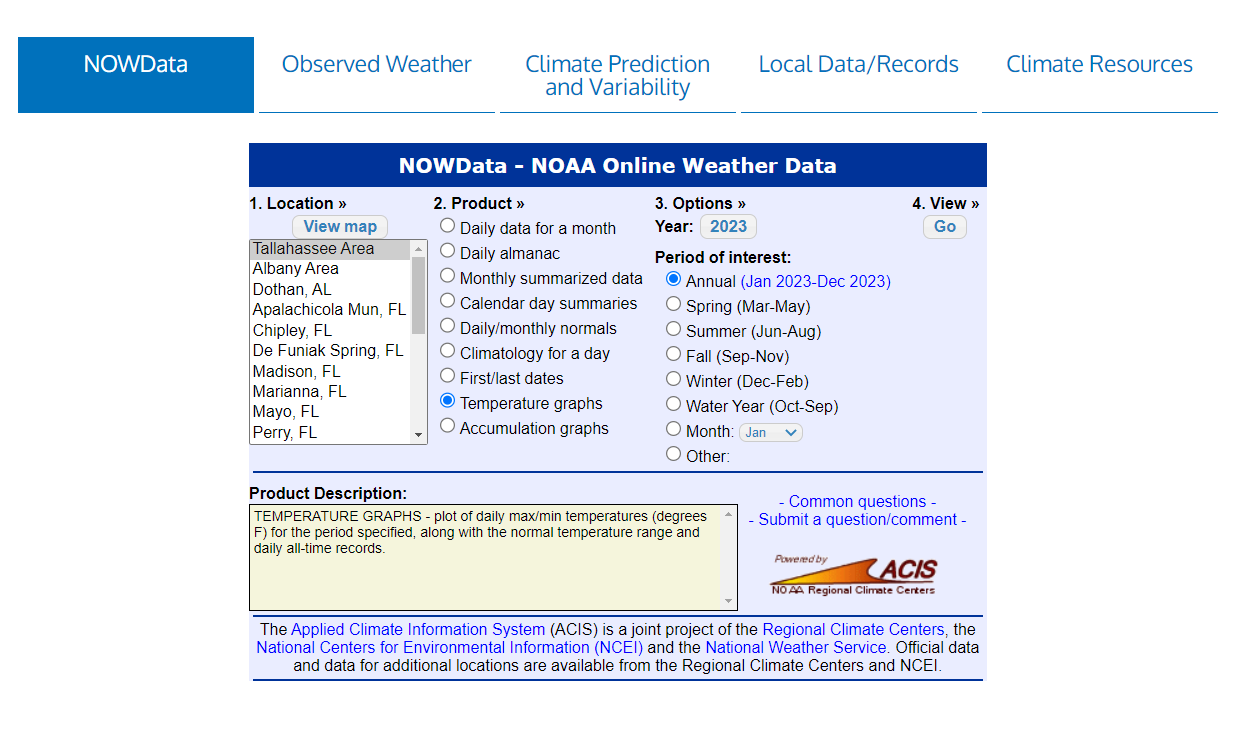
Task: Select the Month period radio
Action: (673, 430)
